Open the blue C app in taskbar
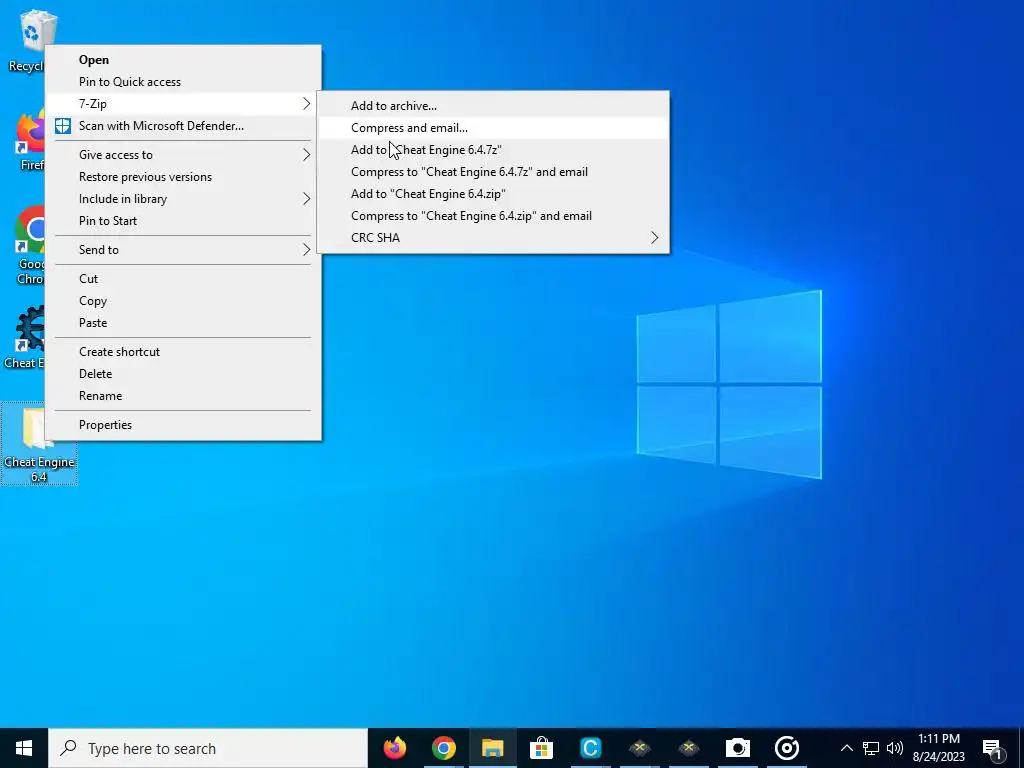The width and height of the screenshot is (1024, 768). [x=590, y=748]
